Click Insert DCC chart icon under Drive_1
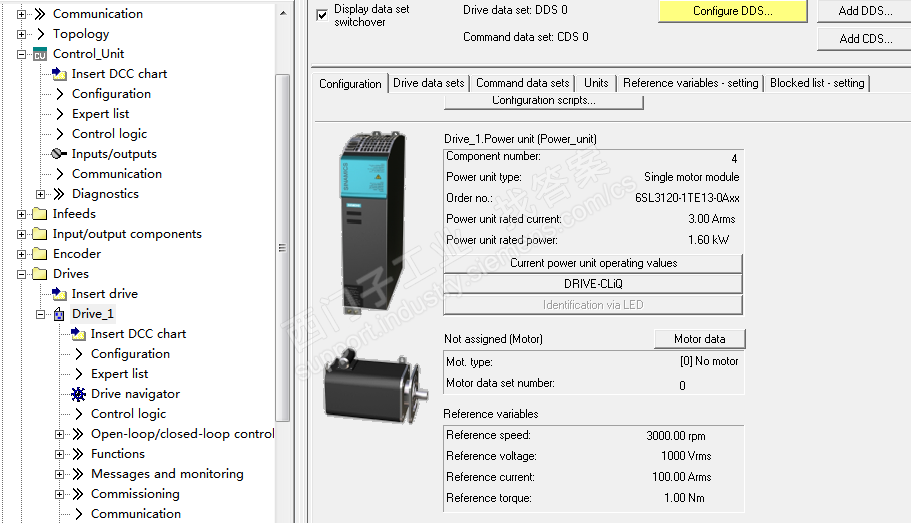The height and width of the screenshot is (523, 911). point(78,334)
